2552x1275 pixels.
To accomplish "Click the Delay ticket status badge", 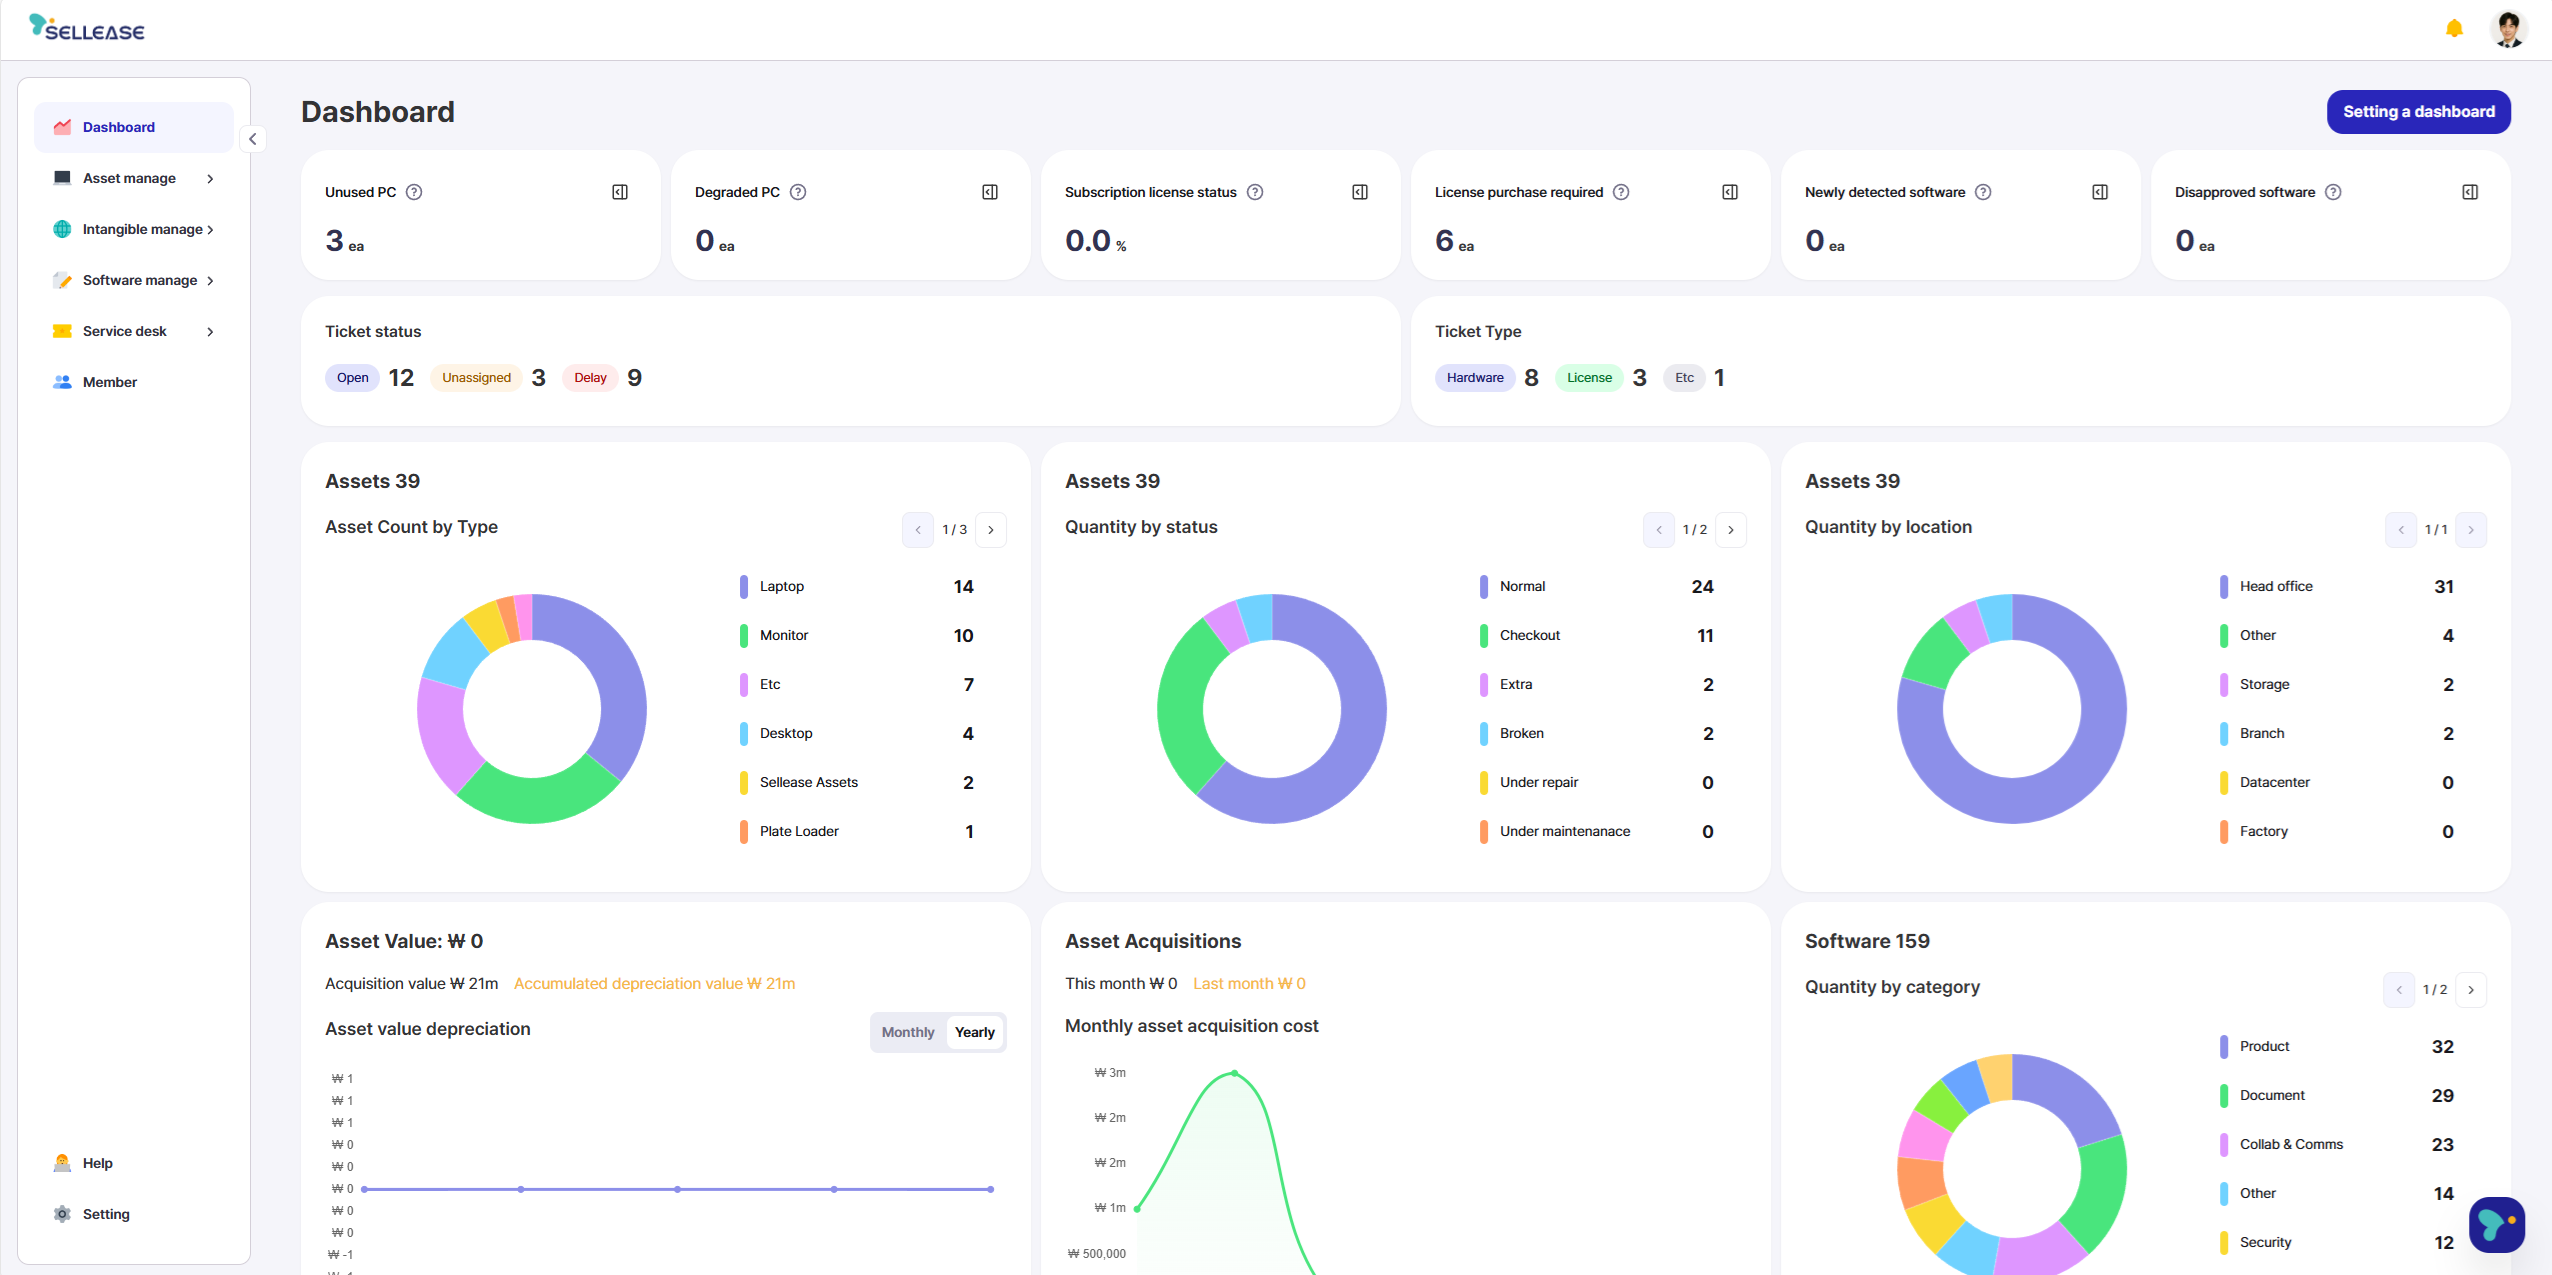I will tap(590, 378).
